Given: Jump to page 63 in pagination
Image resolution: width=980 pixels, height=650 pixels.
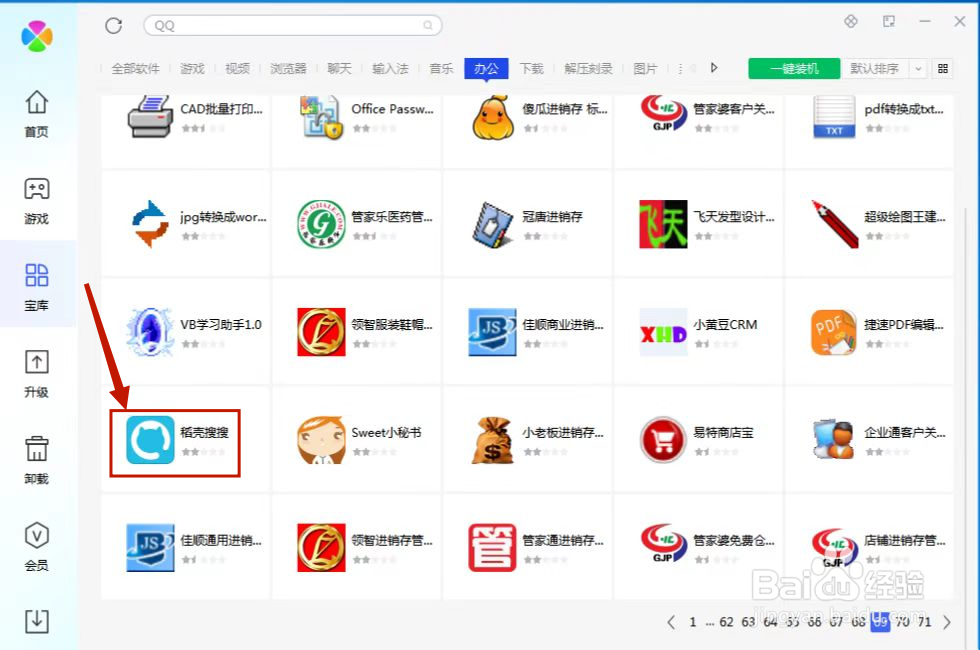Looking at the screenshot, I should tap(748, 622).
